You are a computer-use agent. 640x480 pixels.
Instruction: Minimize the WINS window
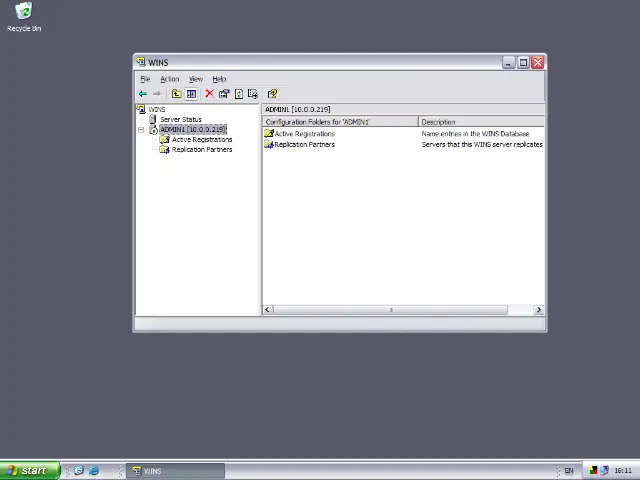click(x=509, y=62)
